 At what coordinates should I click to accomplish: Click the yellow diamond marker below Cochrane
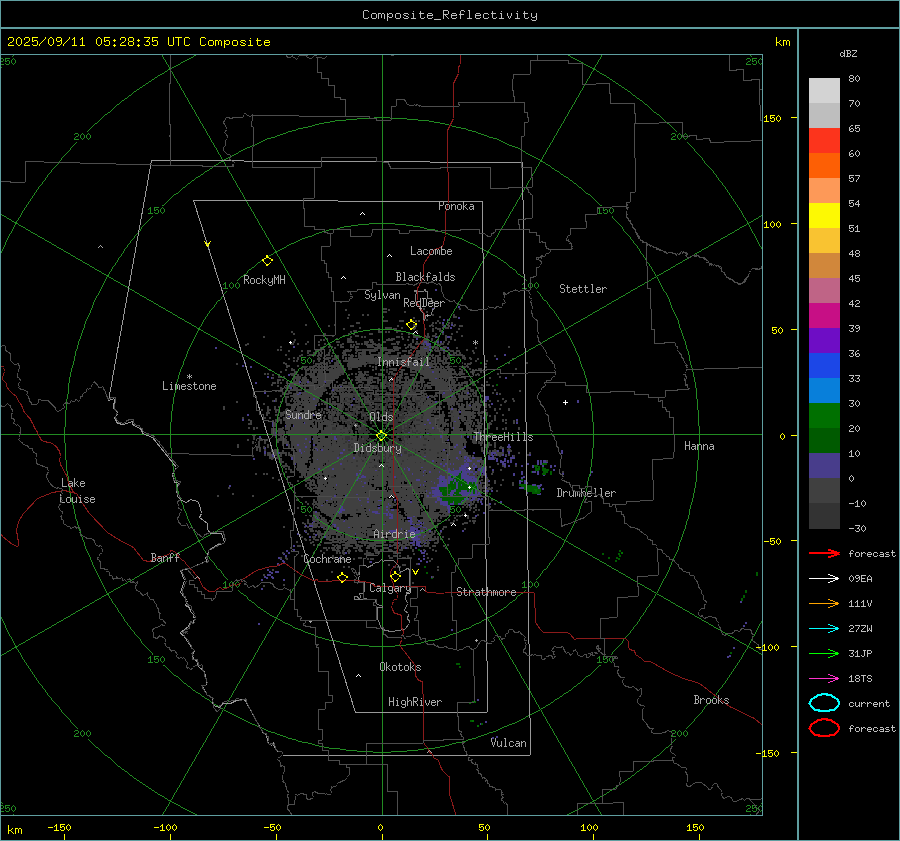coord(342,578)
